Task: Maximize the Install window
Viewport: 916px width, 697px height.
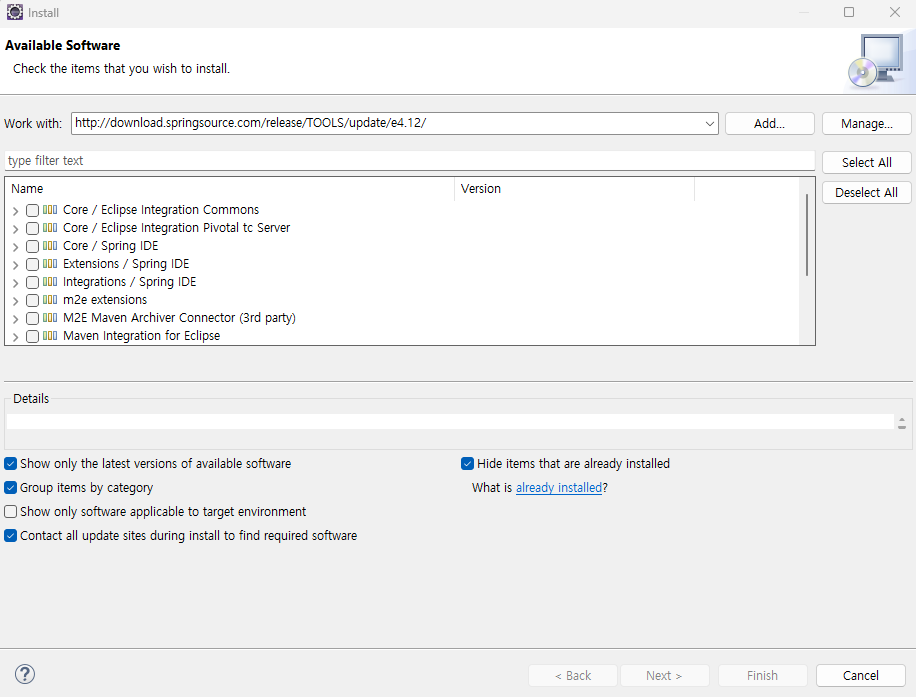Action: click(x=849, y=12)
